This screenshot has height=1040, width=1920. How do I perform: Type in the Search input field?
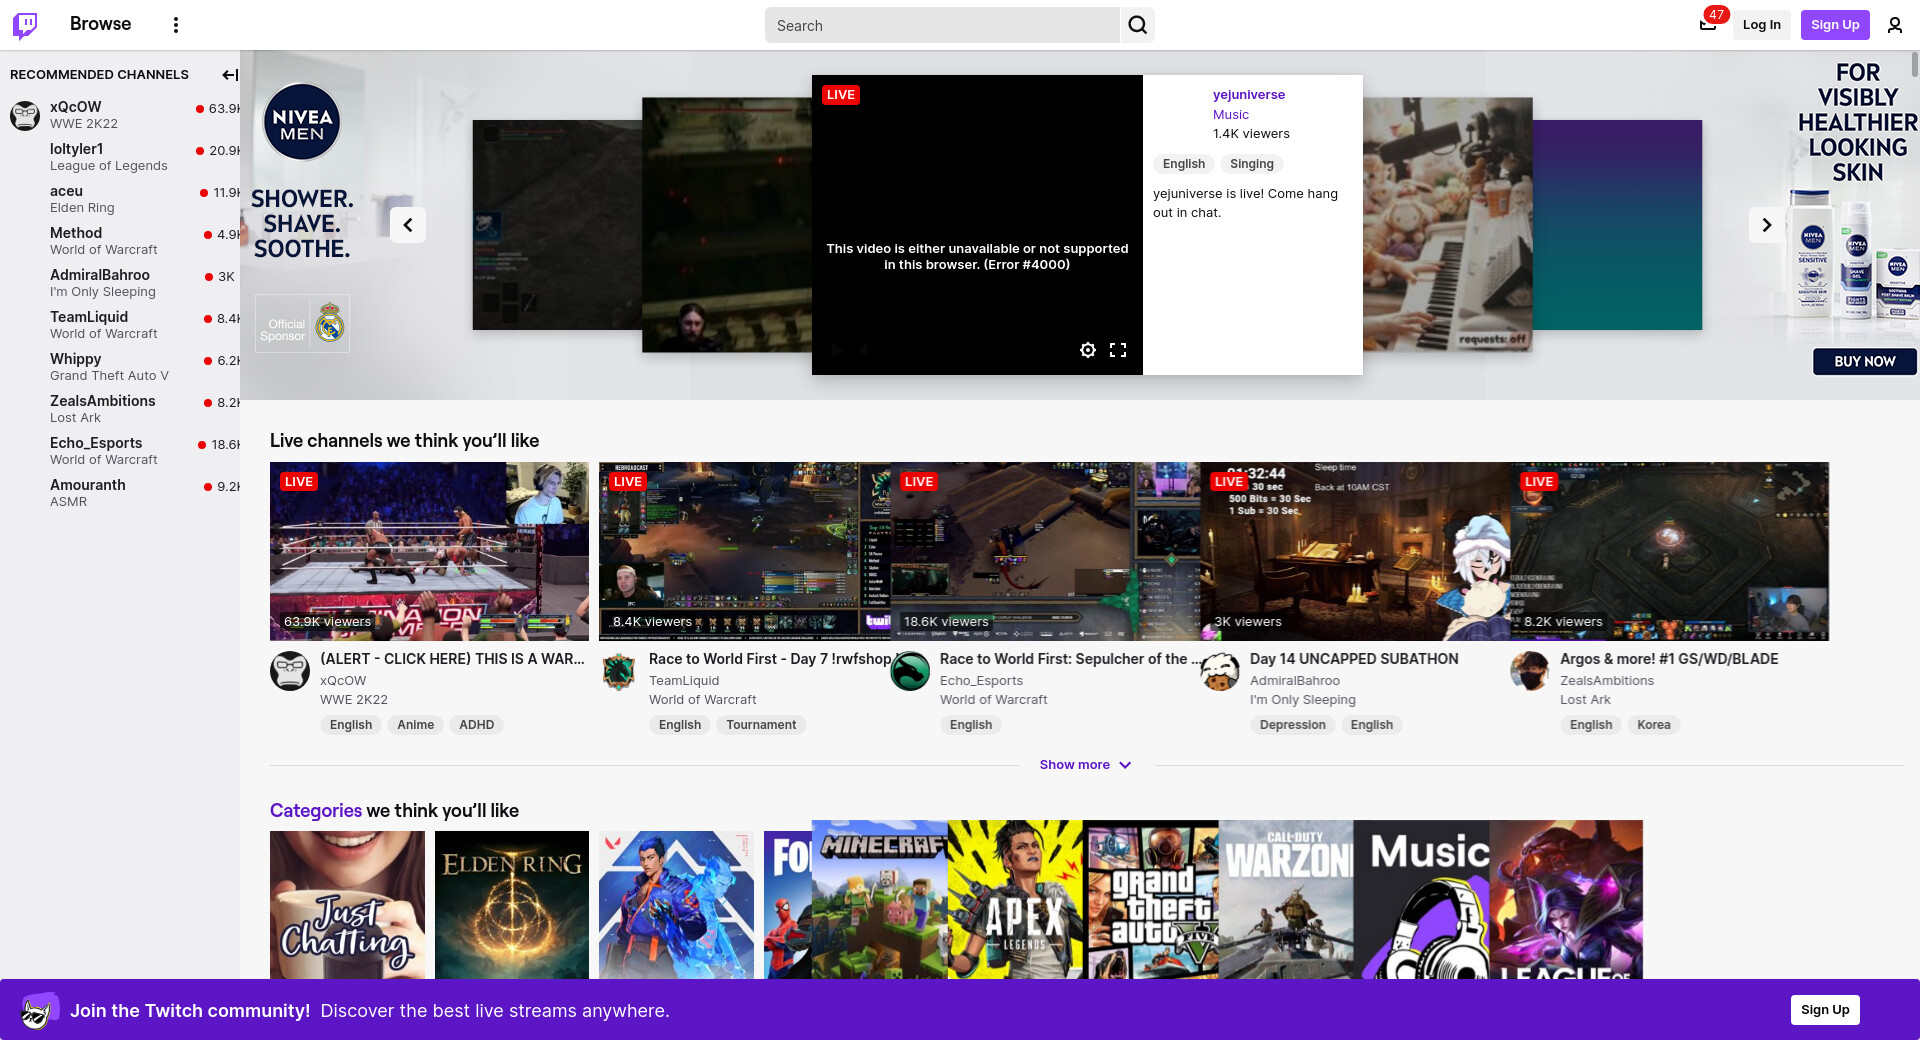pyautogui.click(x=942, y=26)
